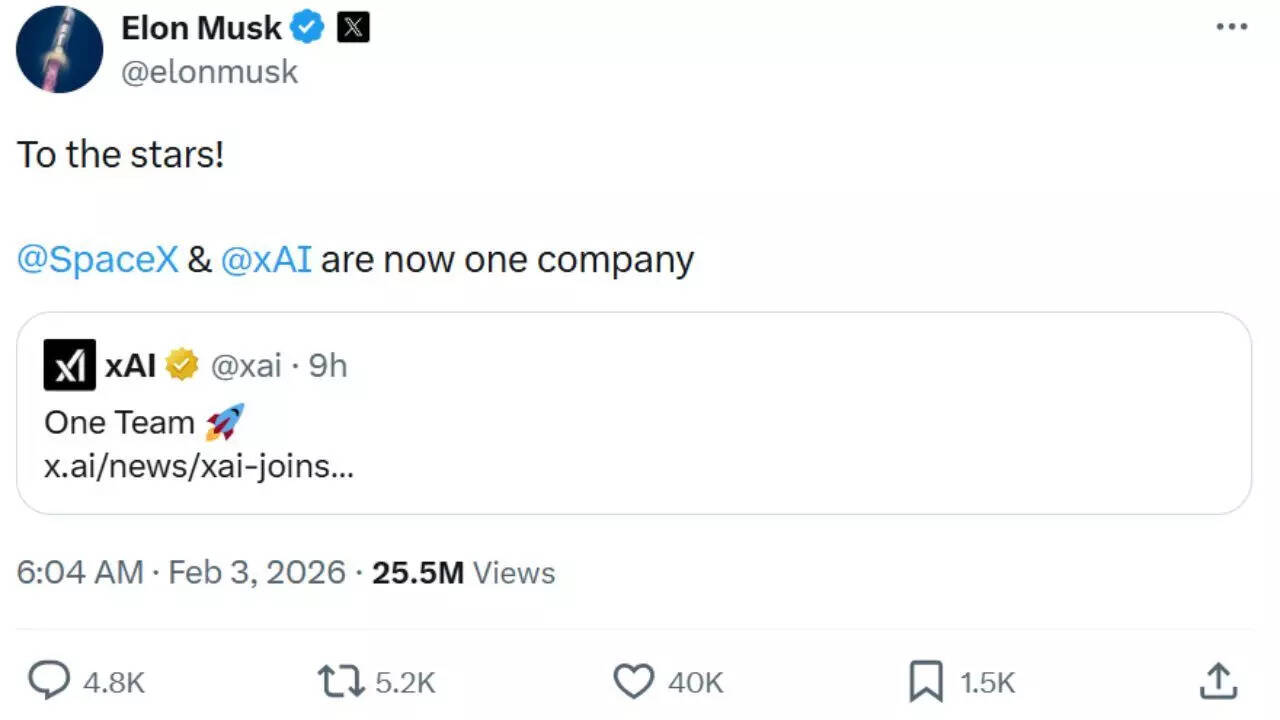Like the tweet with the heart icon
The height and width of the screenshot is (720, 1280).
pyautogui.click(x=633, y=682)
